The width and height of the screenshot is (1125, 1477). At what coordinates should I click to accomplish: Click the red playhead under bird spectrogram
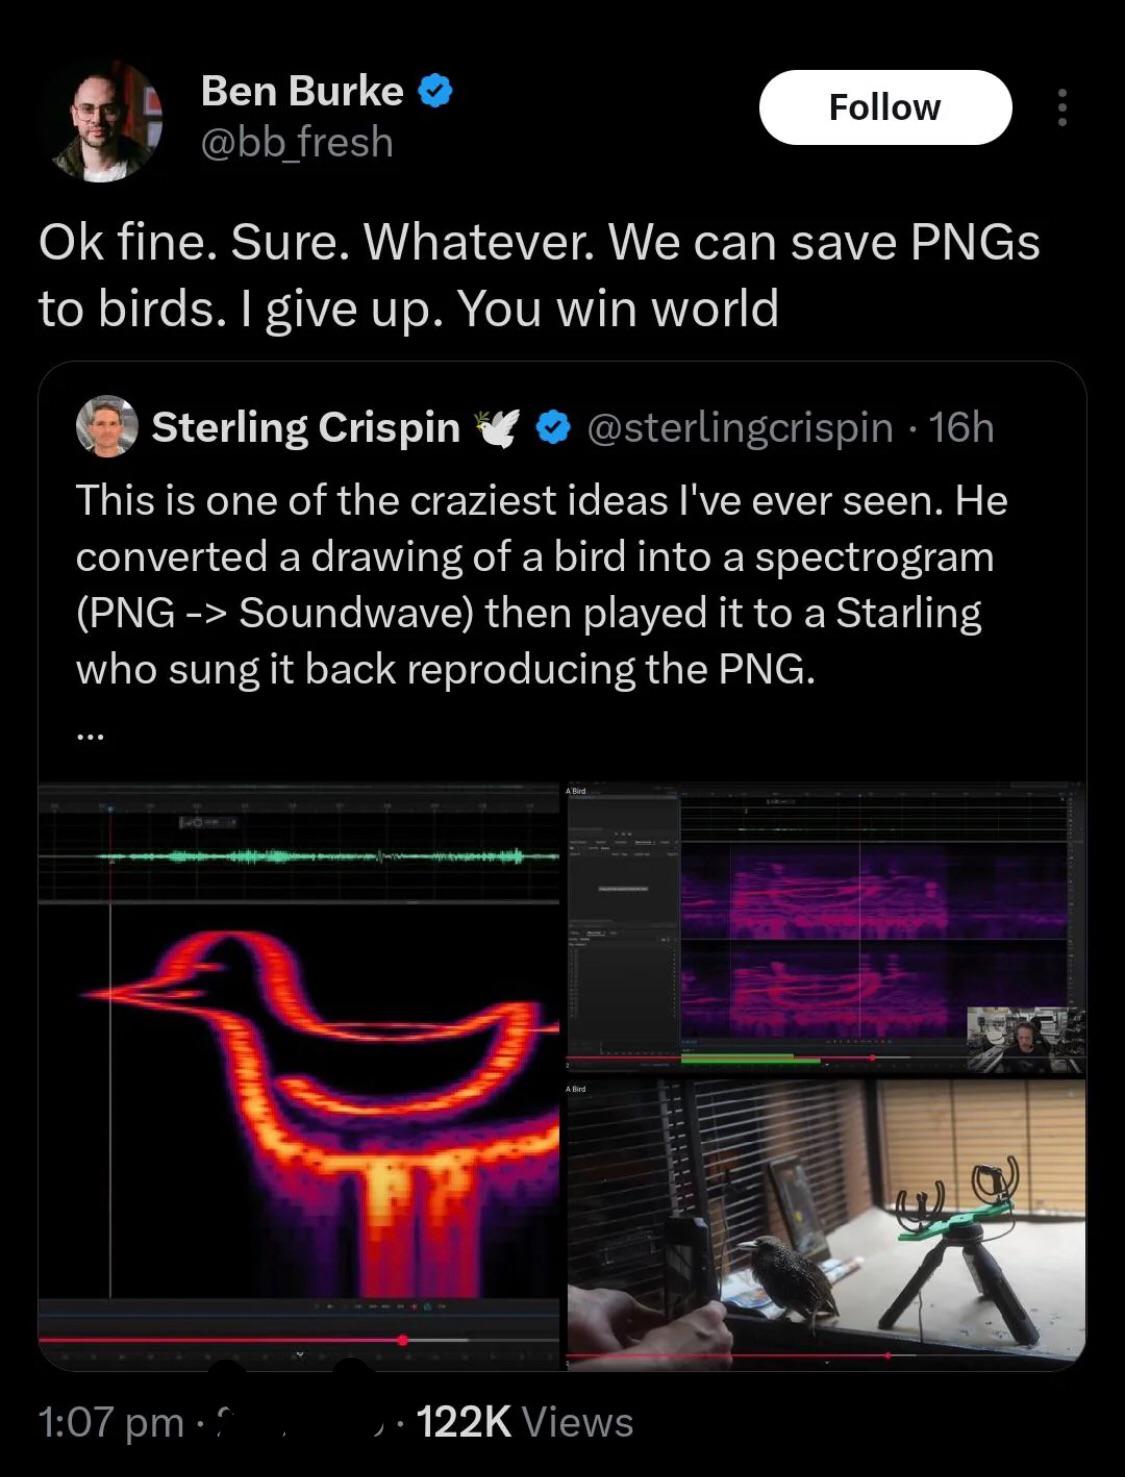coord(402,1339)
